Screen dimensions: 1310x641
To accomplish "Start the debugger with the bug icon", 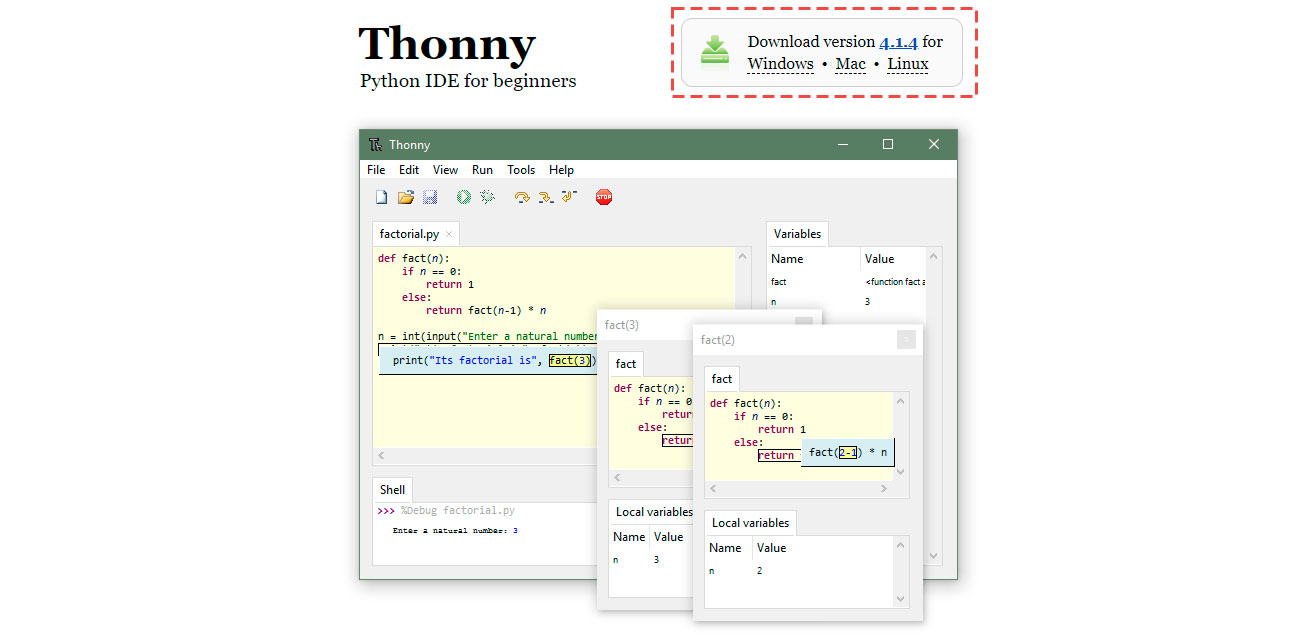I will pos(487,196).
